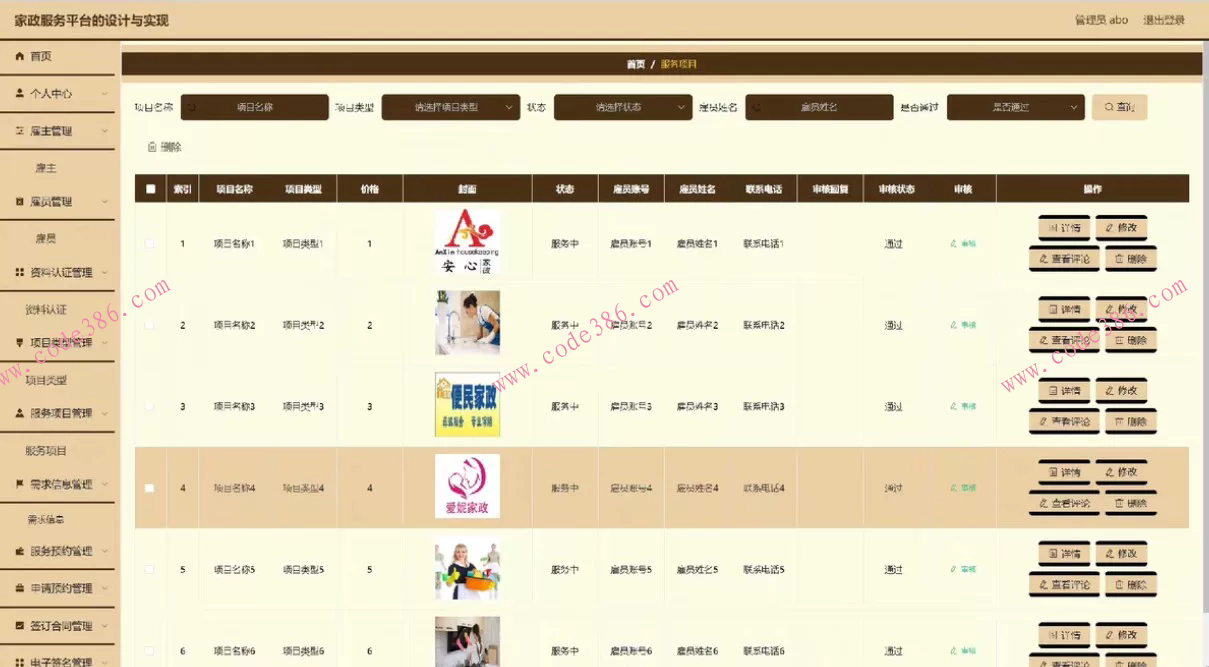
Task: Open the 资料认证 submenu item
Action: 46,310
